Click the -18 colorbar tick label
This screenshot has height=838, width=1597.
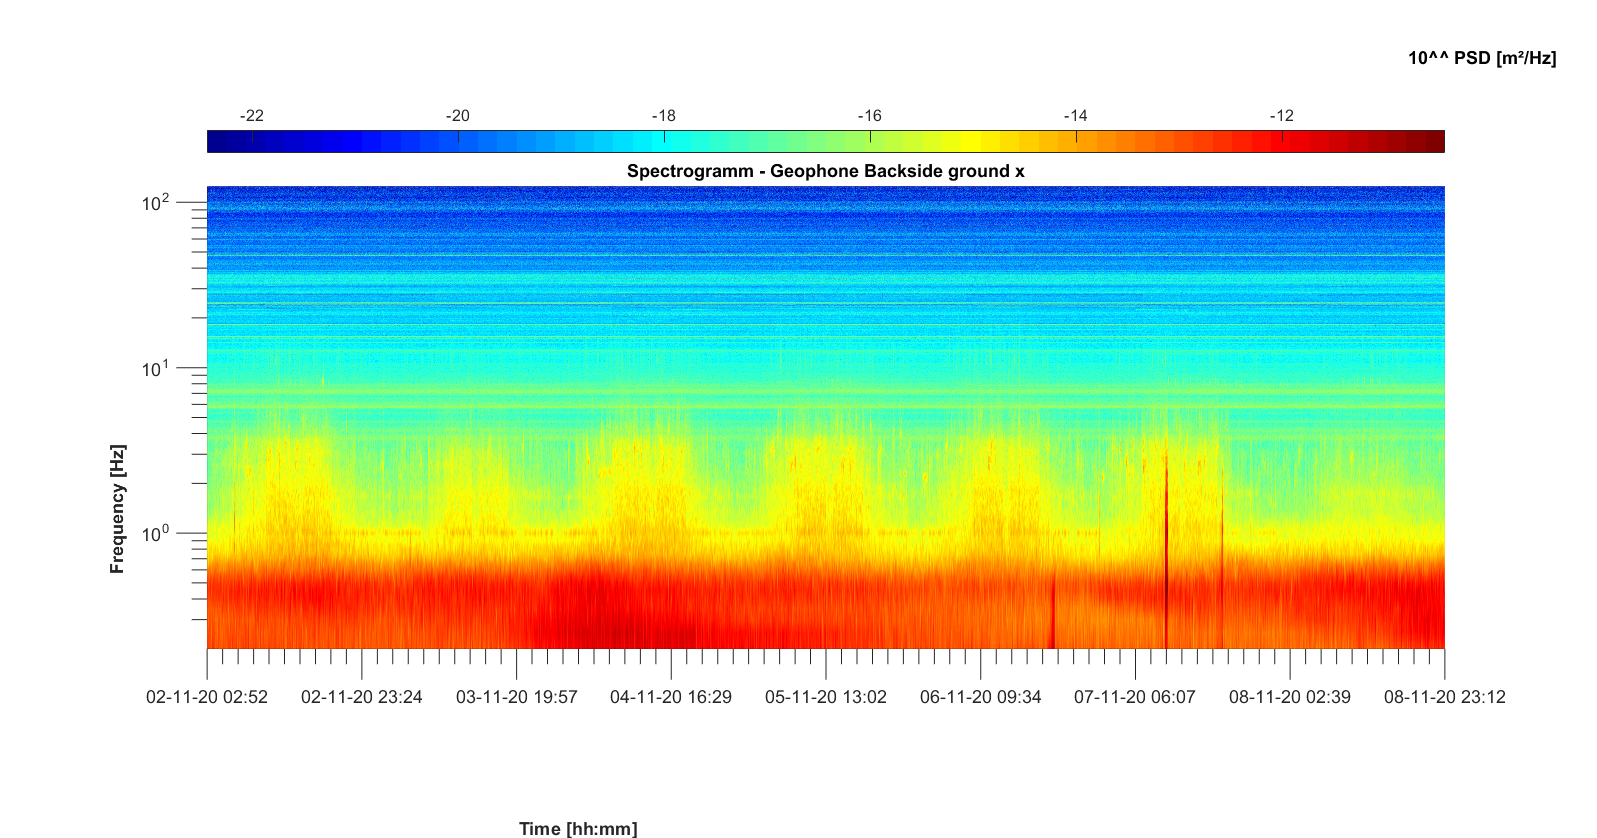coord(664,116)
